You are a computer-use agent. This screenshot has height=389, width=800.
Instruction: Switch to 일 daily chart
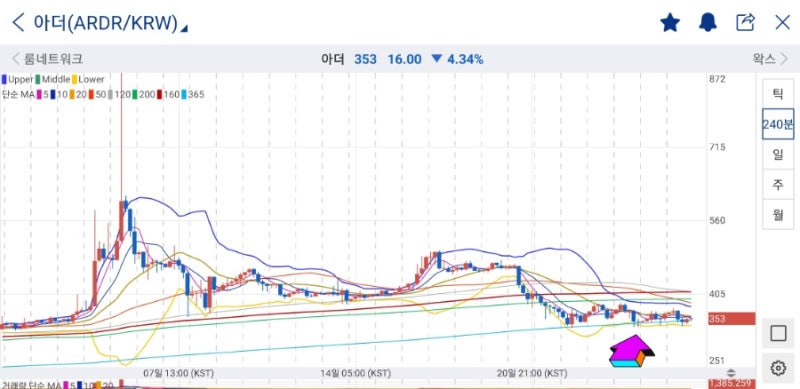click(x=778, y=154)
